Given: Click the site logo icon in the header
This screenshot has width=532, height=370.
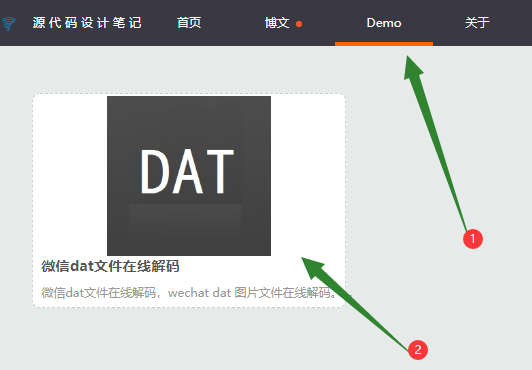Looking at the screenshot, I should click(x=8, y=24).
